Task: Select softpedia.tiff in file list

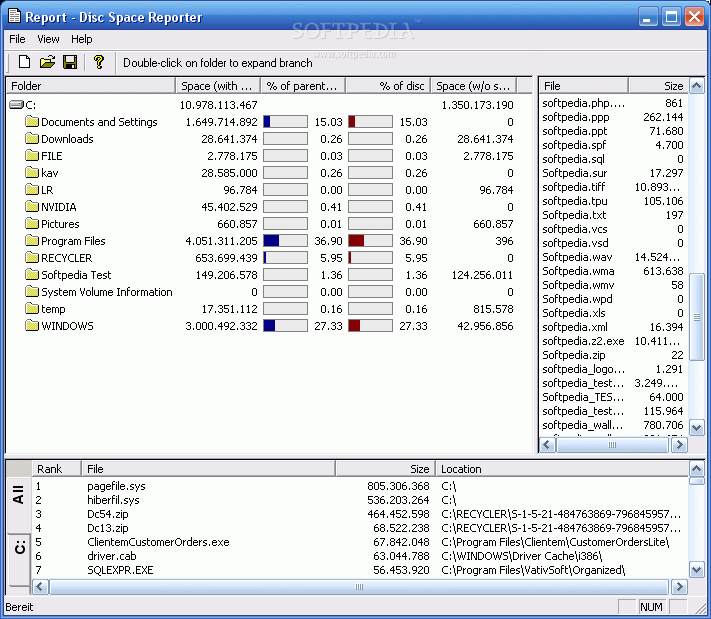Action: click(x=574, y=187)
